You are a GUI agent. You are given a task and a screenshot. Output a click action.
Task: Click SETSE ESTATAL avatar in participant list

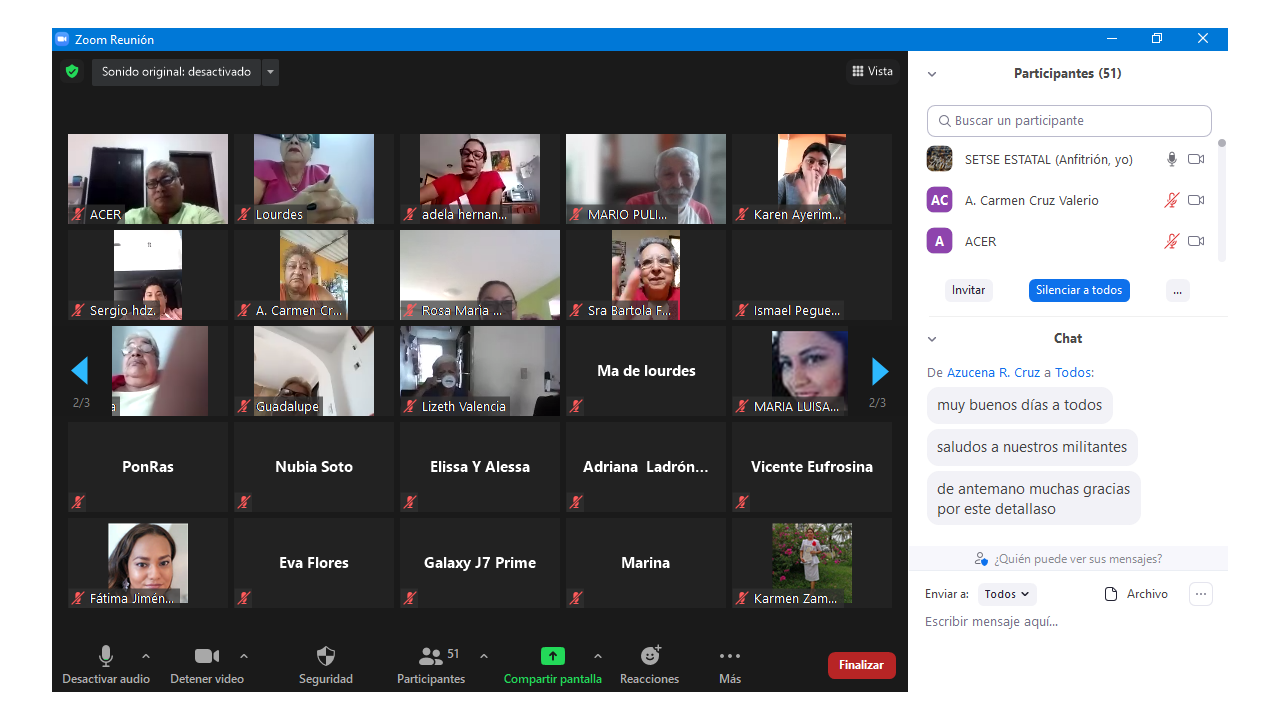(939, 159)
